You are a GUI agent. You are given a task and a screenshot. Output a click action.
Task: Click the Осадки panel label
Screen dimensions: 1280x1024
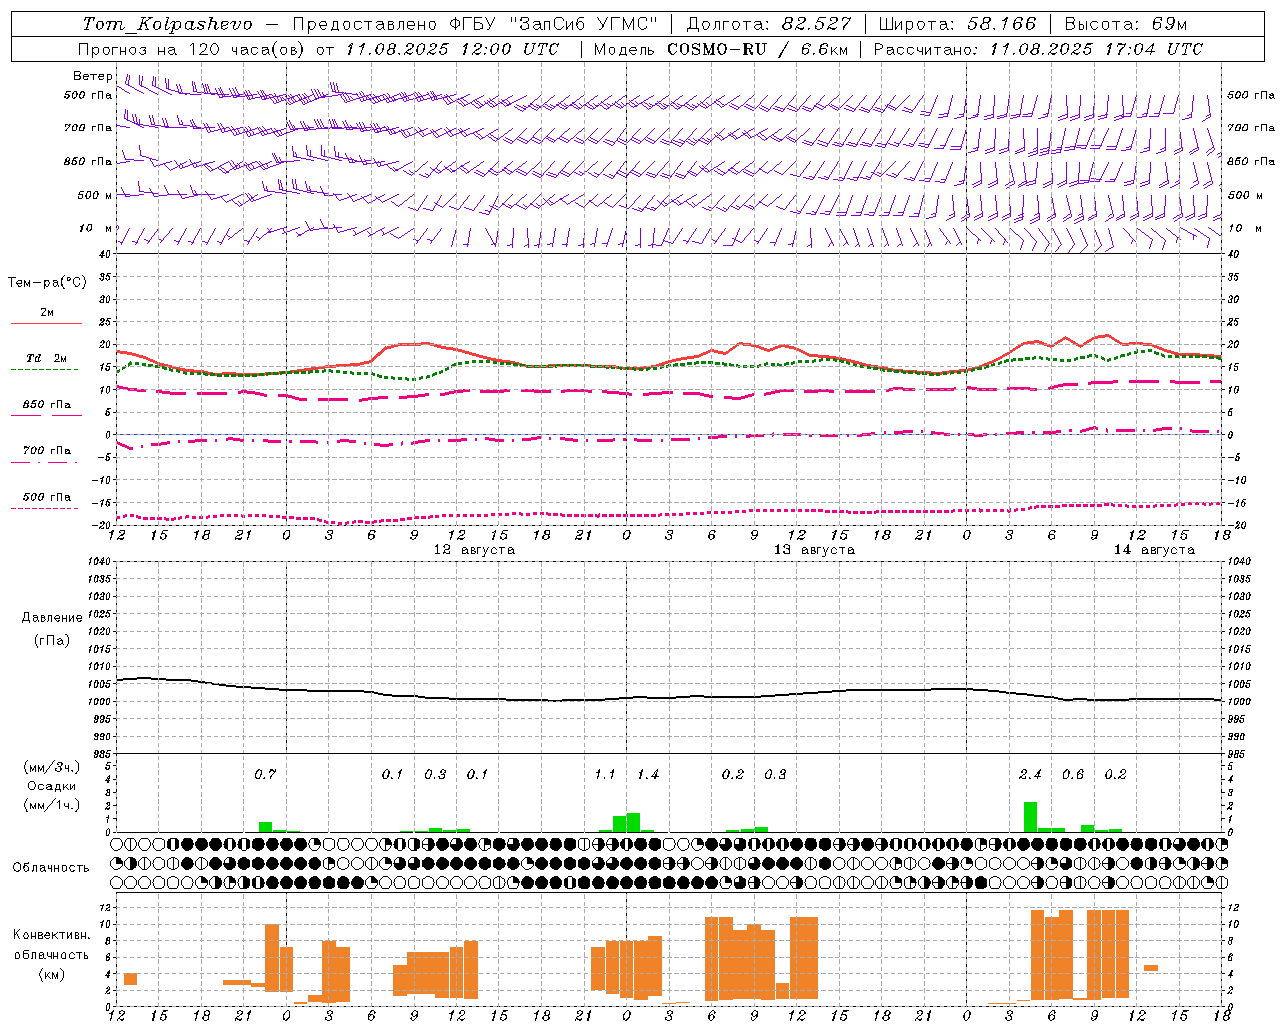pyautogui.click(x=51, y=786)
